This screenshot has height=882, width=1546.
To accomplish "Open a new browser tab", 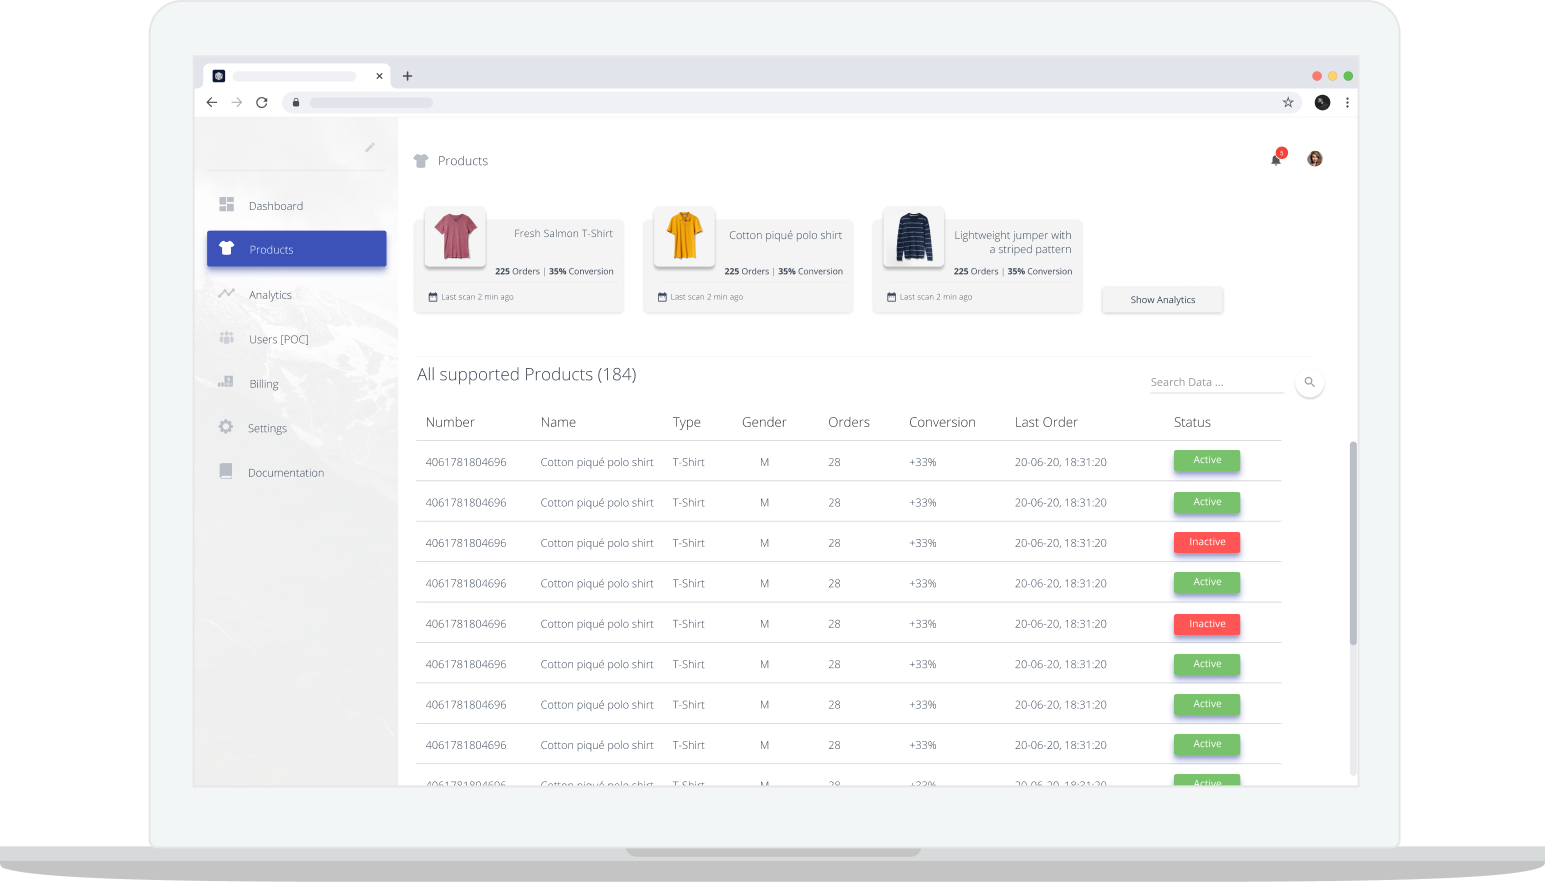I will tap(407, 76).
